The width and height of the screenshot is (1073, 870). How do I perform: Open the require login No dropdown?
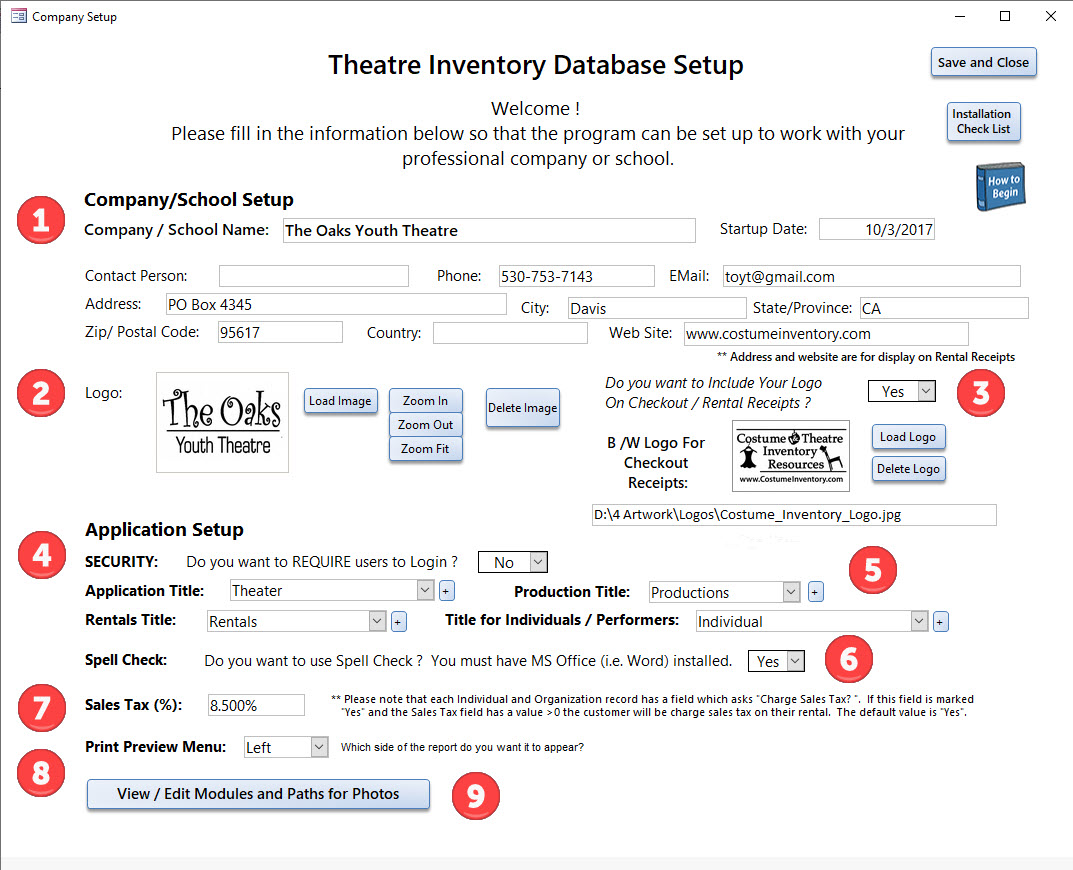pos(539,562)
